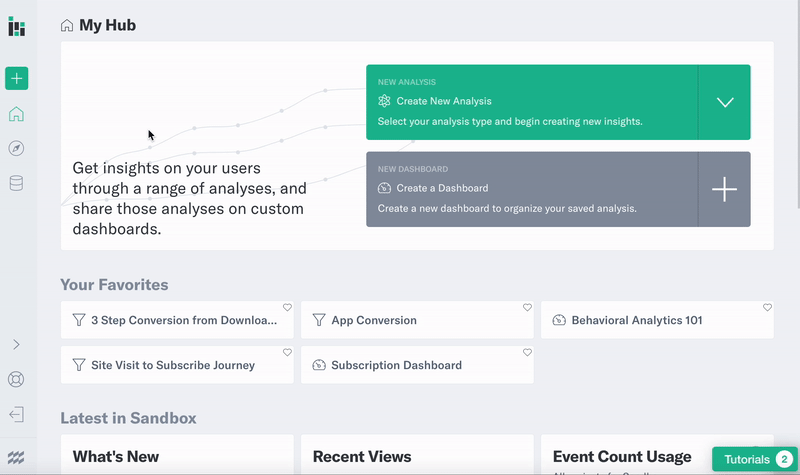800x475 pixels.
Task: Click the Event Count Usage panel heading
Action: [x=622, y=457]
